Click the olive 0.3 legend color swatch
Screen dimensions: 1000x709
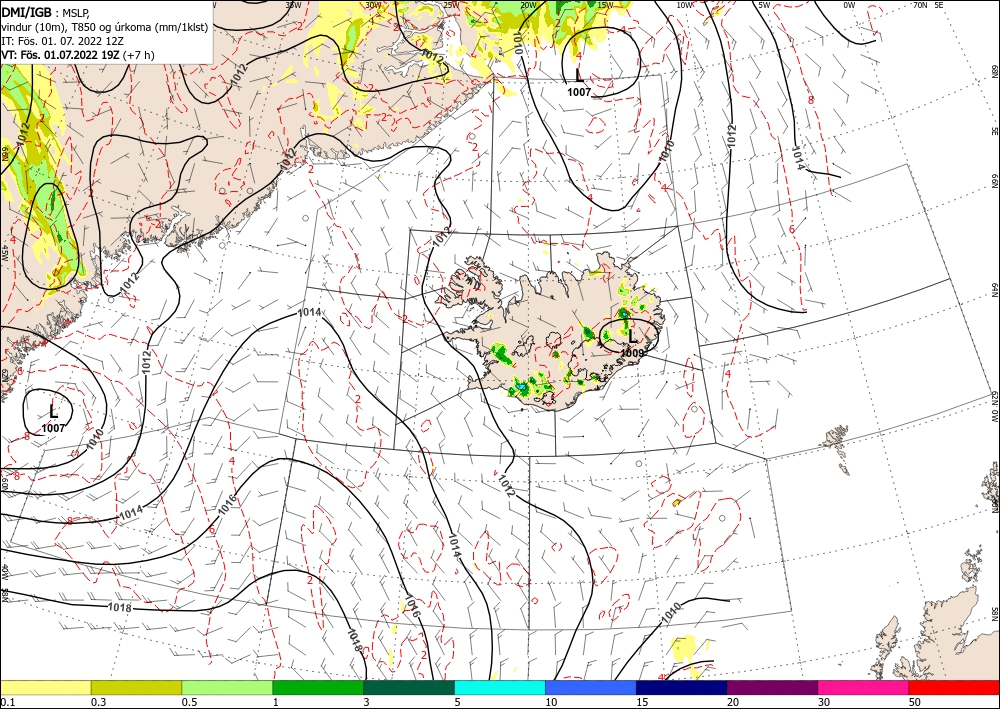[x=136, y=687]
